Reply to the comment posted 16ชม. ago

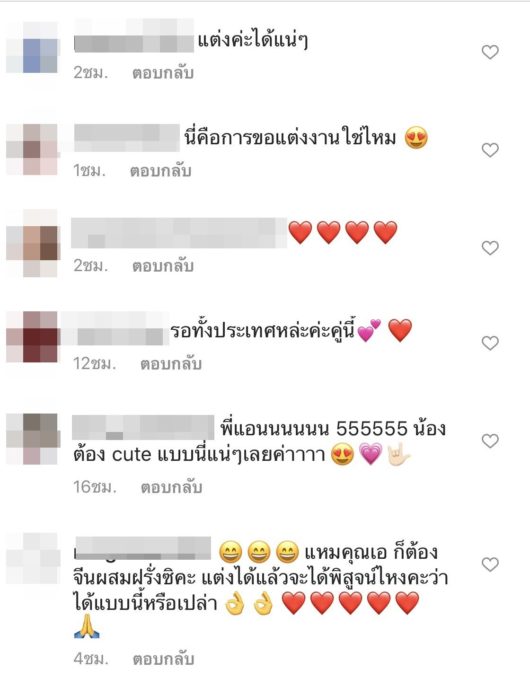coord(171,487)
